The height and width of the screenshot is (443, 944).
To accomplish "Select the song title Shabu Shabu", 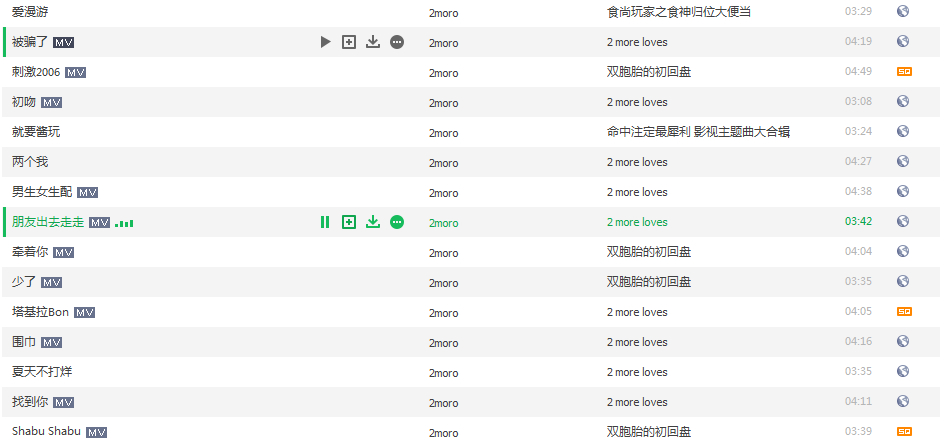I will [46, 432].
